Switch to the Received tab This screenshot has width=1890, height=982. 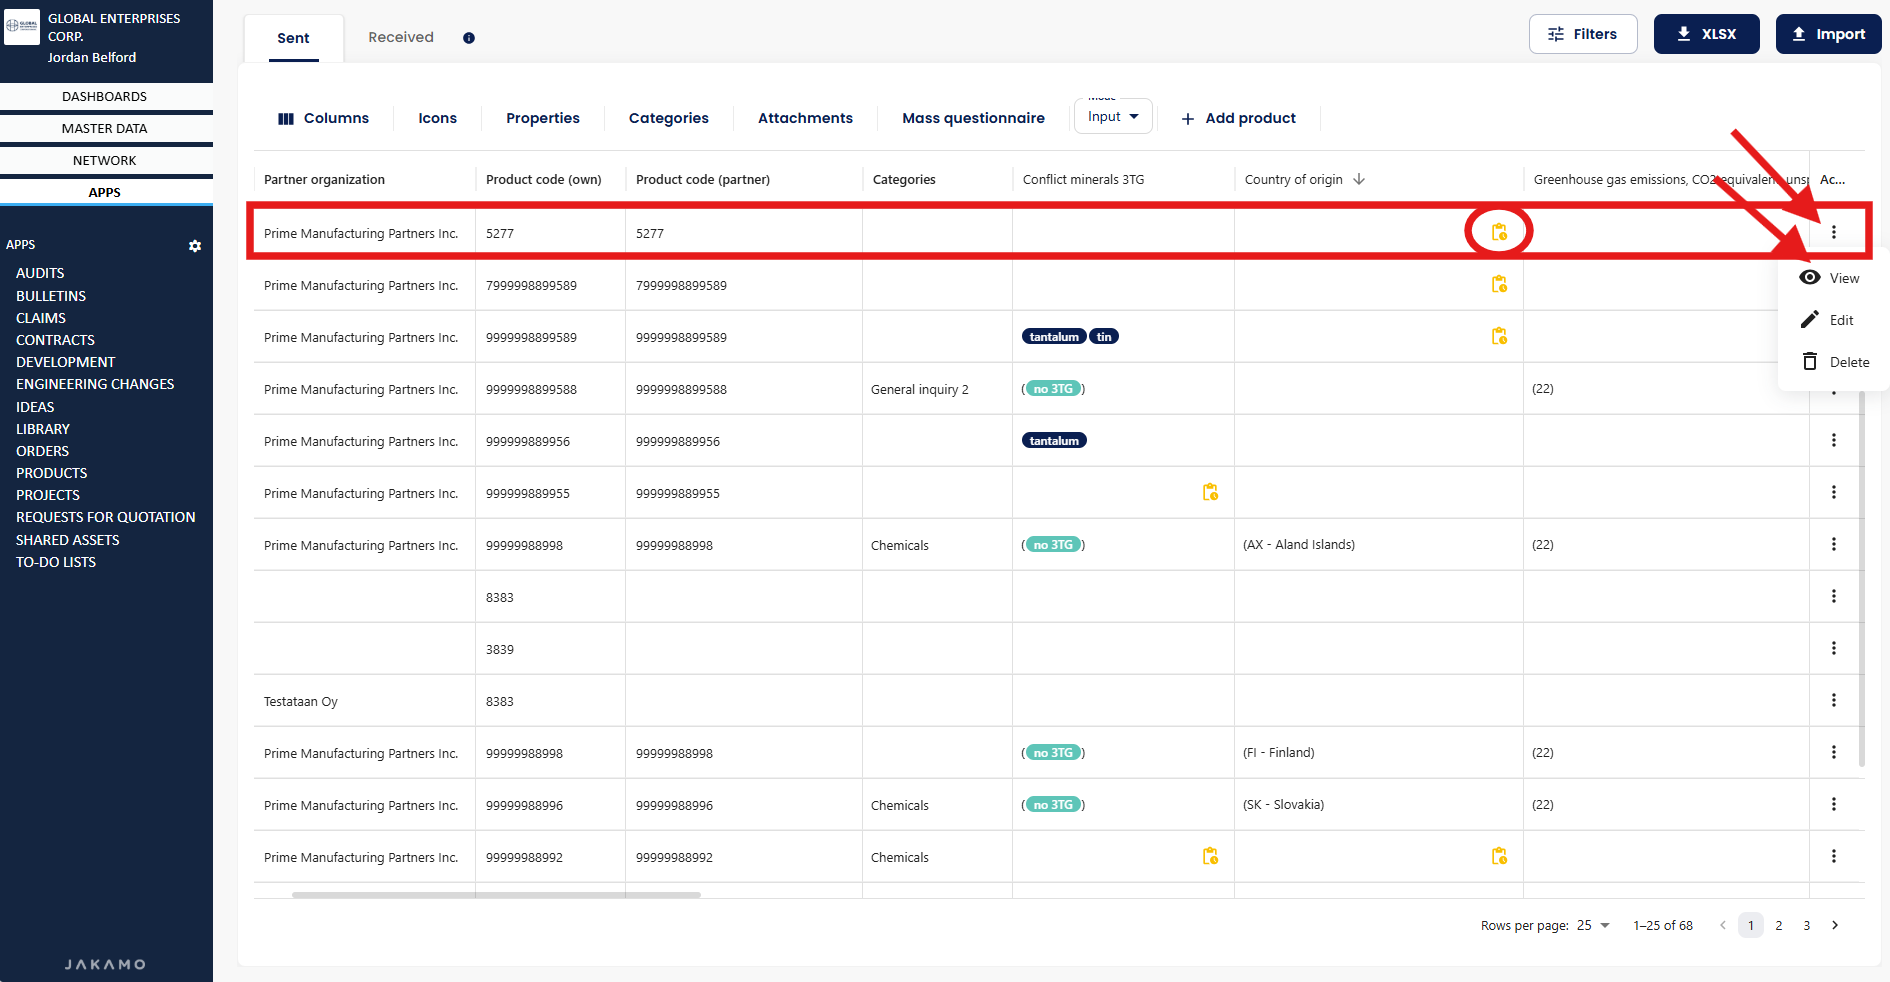(x=401, y=38)
